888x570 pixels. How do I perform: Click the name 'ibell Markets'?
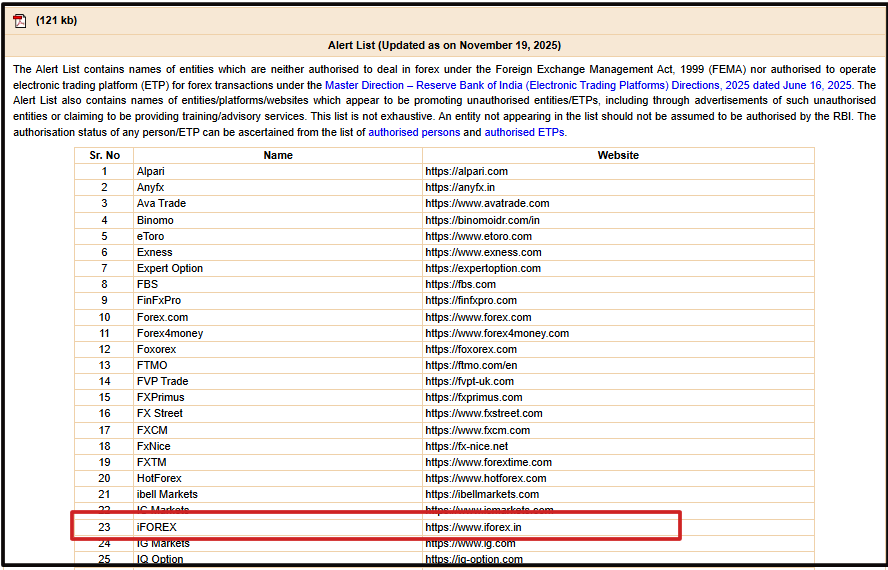167,494
